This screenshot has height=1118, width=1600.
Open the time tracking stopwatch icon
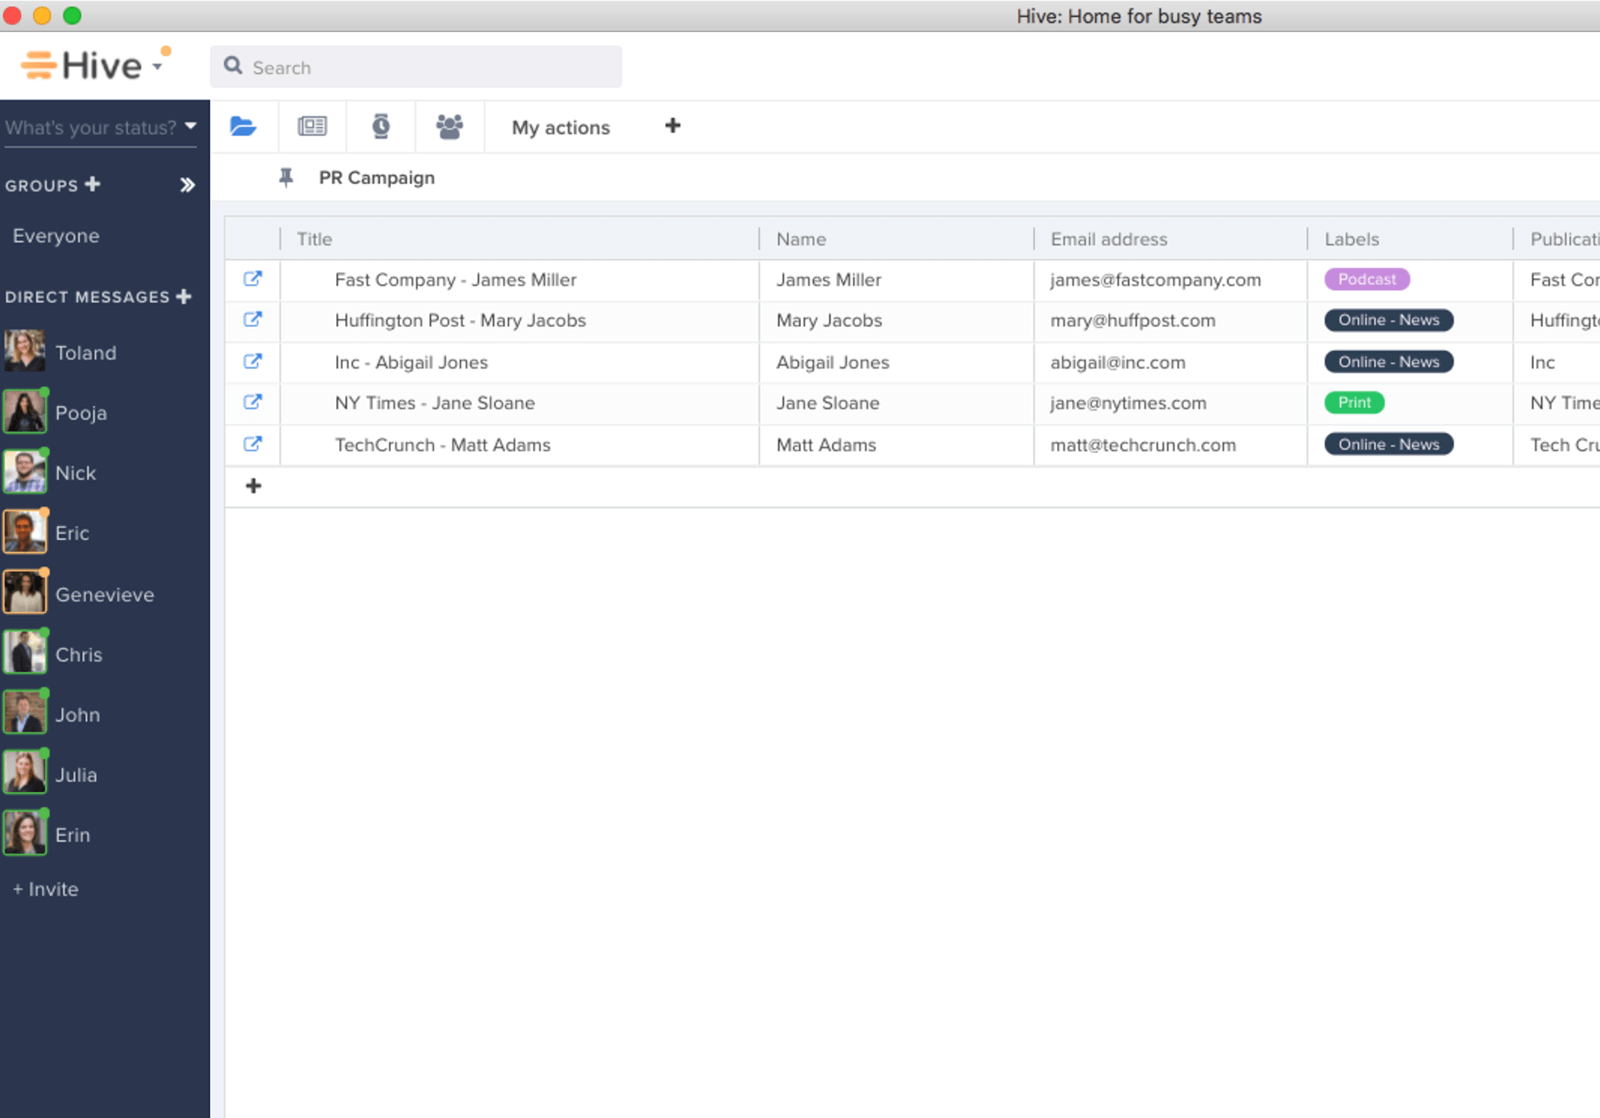[x=381, y=126]
